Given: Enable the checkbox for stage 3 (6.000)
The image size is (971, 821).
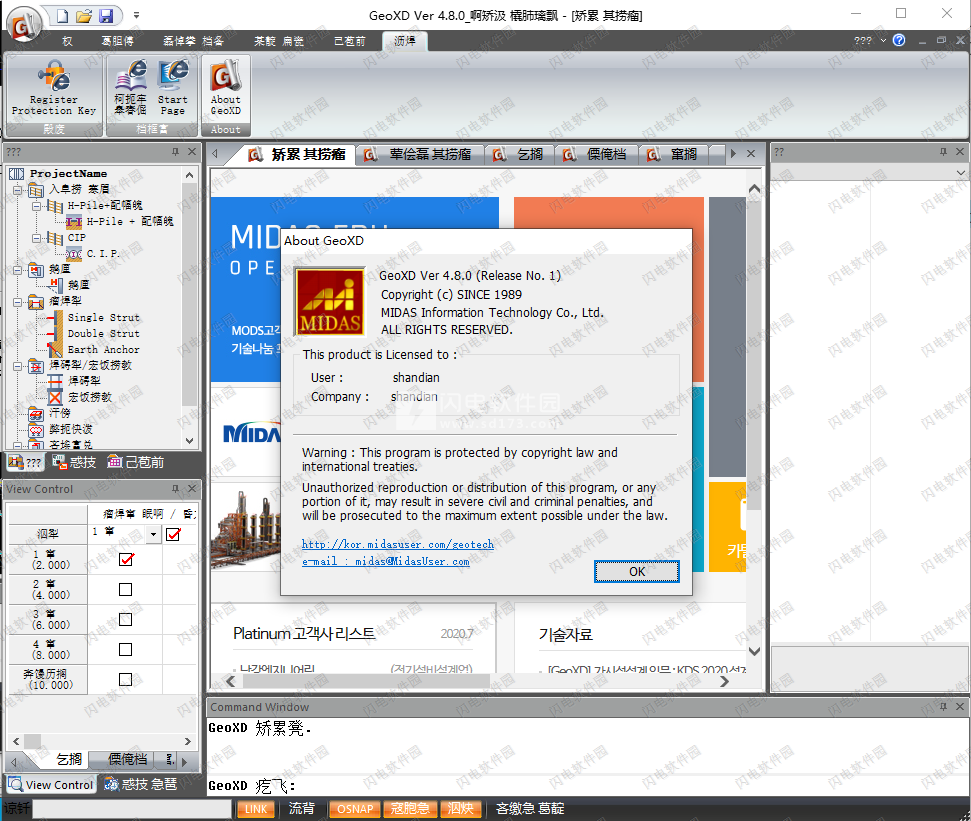Looking at the screenshot, I should point(125,619).
